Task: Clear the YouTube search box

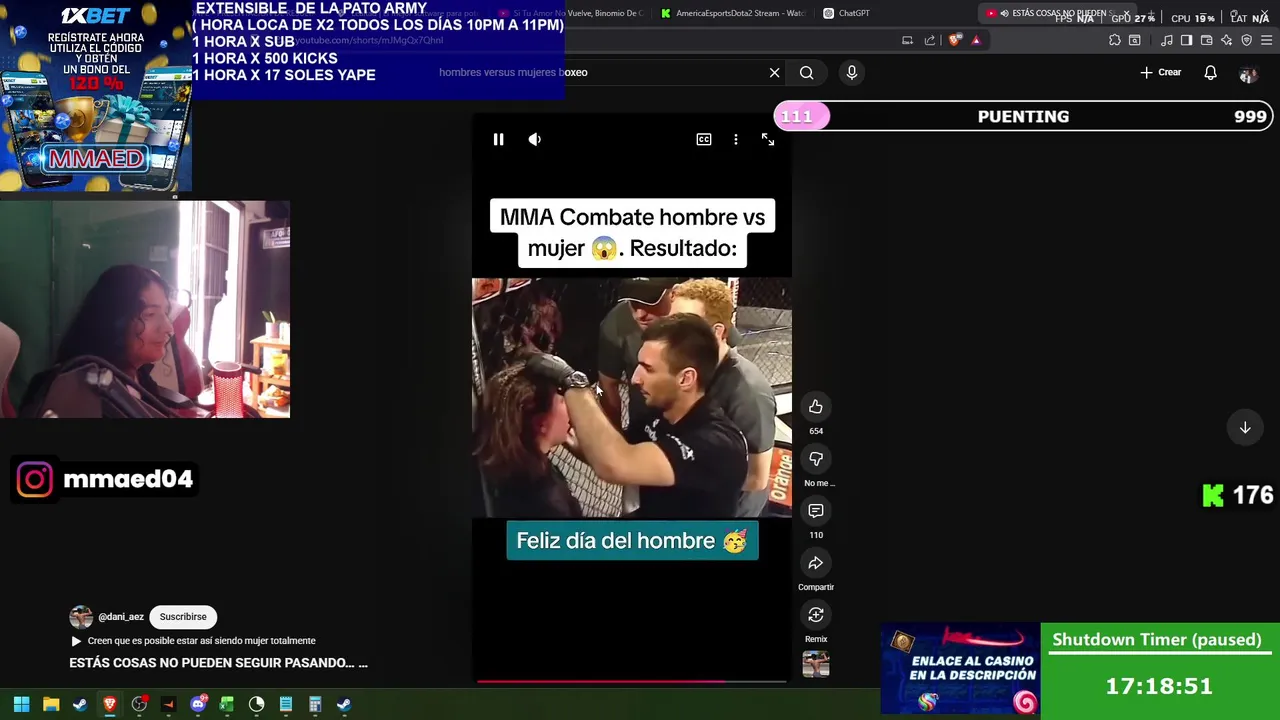Action: pyautogui.click(x=774, y=73)
